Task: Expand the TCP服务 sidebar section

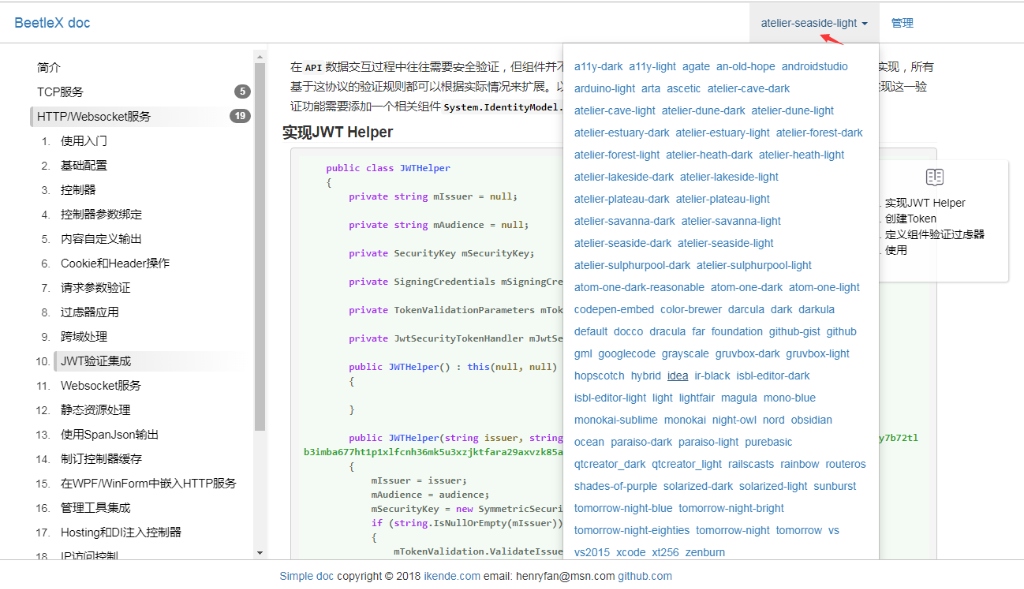Action: 61,92
